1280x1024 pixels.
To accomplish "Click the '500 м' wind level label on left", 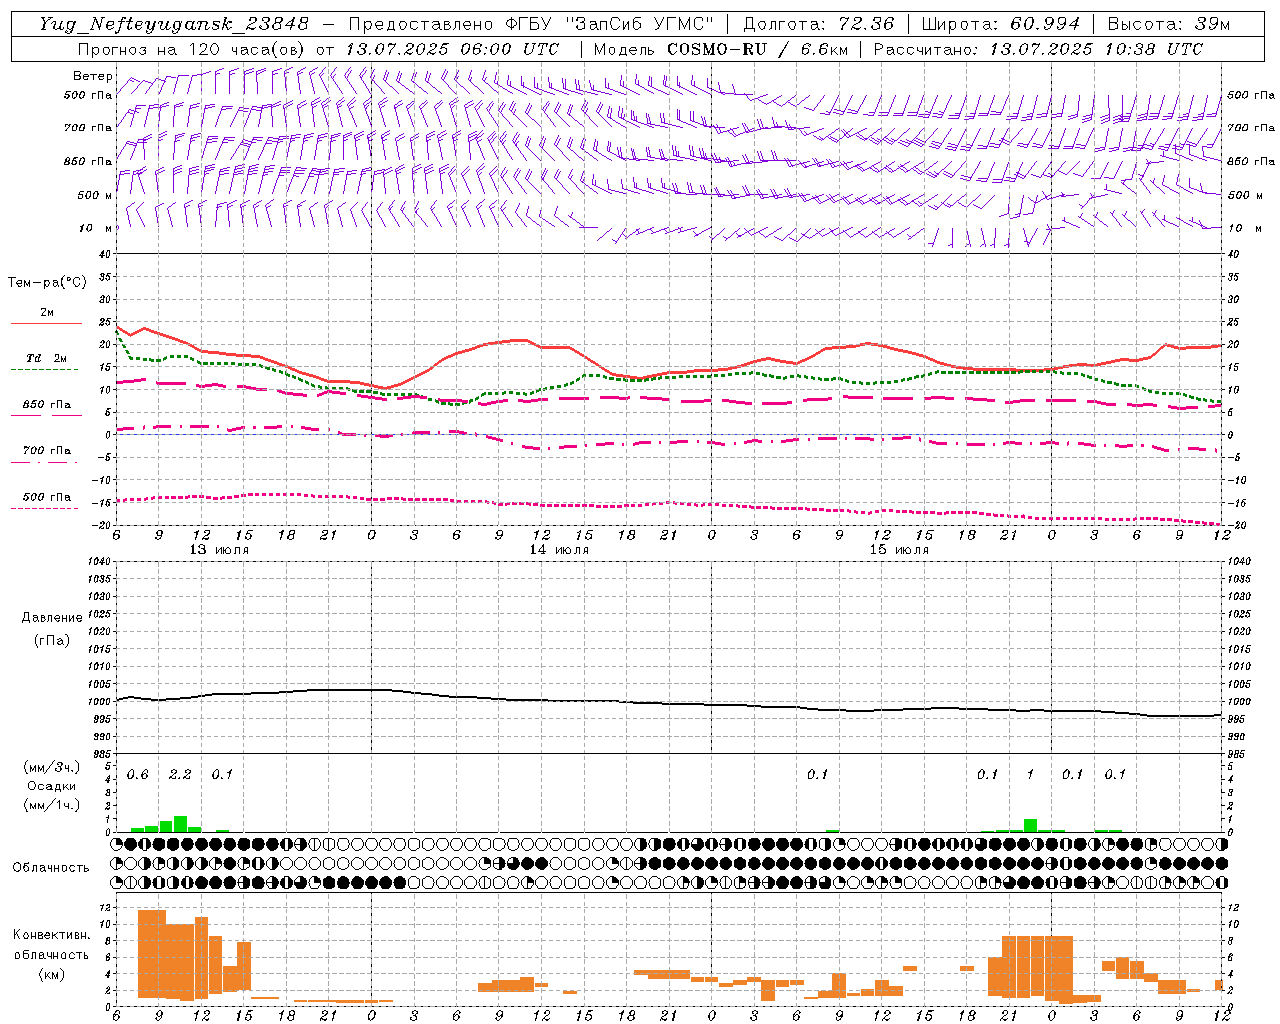I will pyautogui.click(x=95, y=195).
